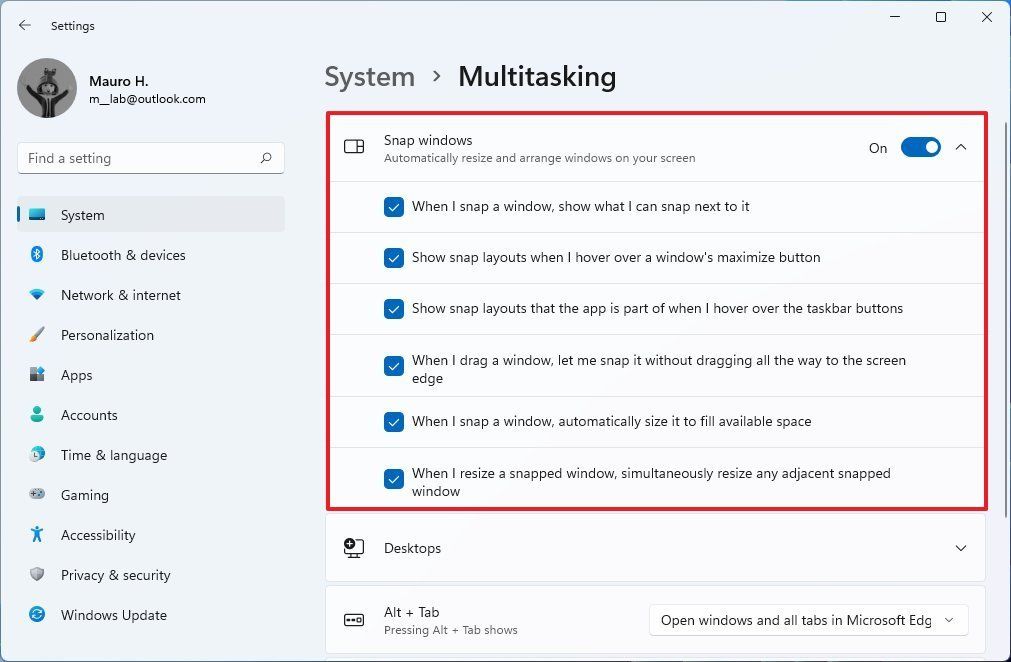Click the Desktops monitor icon
Viewport: 1011px width, 662px height.
[354, 548]
